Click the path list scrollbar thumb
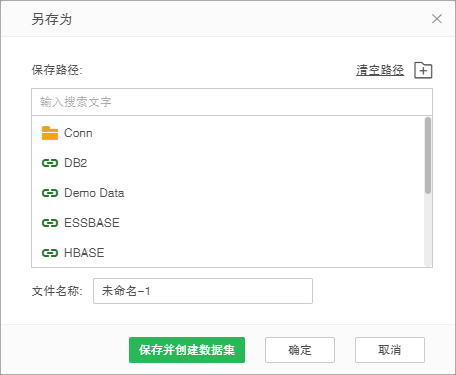This screenshot has height=375, width=456. 428,155
